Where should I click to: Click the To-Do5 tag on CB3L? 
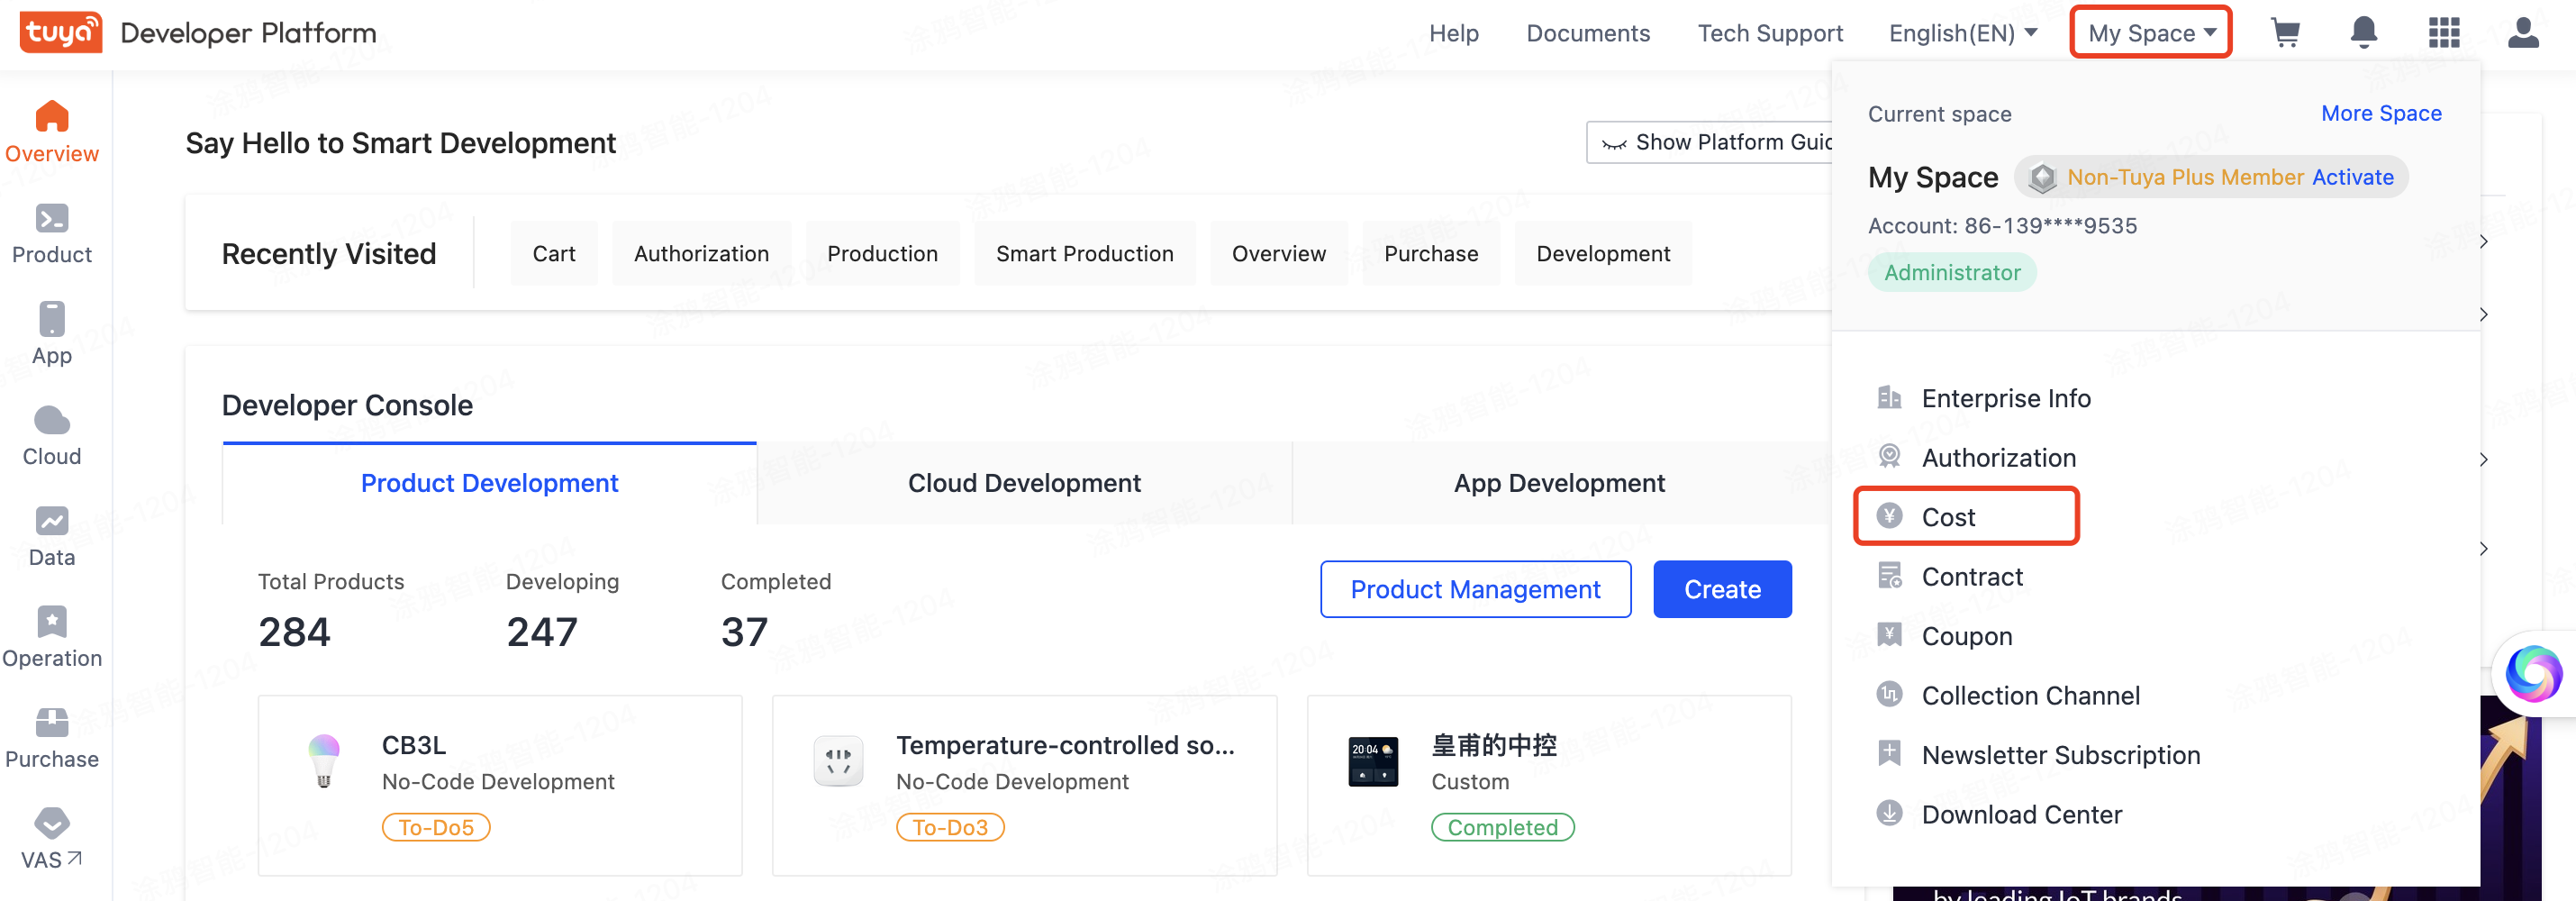coord(436,827)
